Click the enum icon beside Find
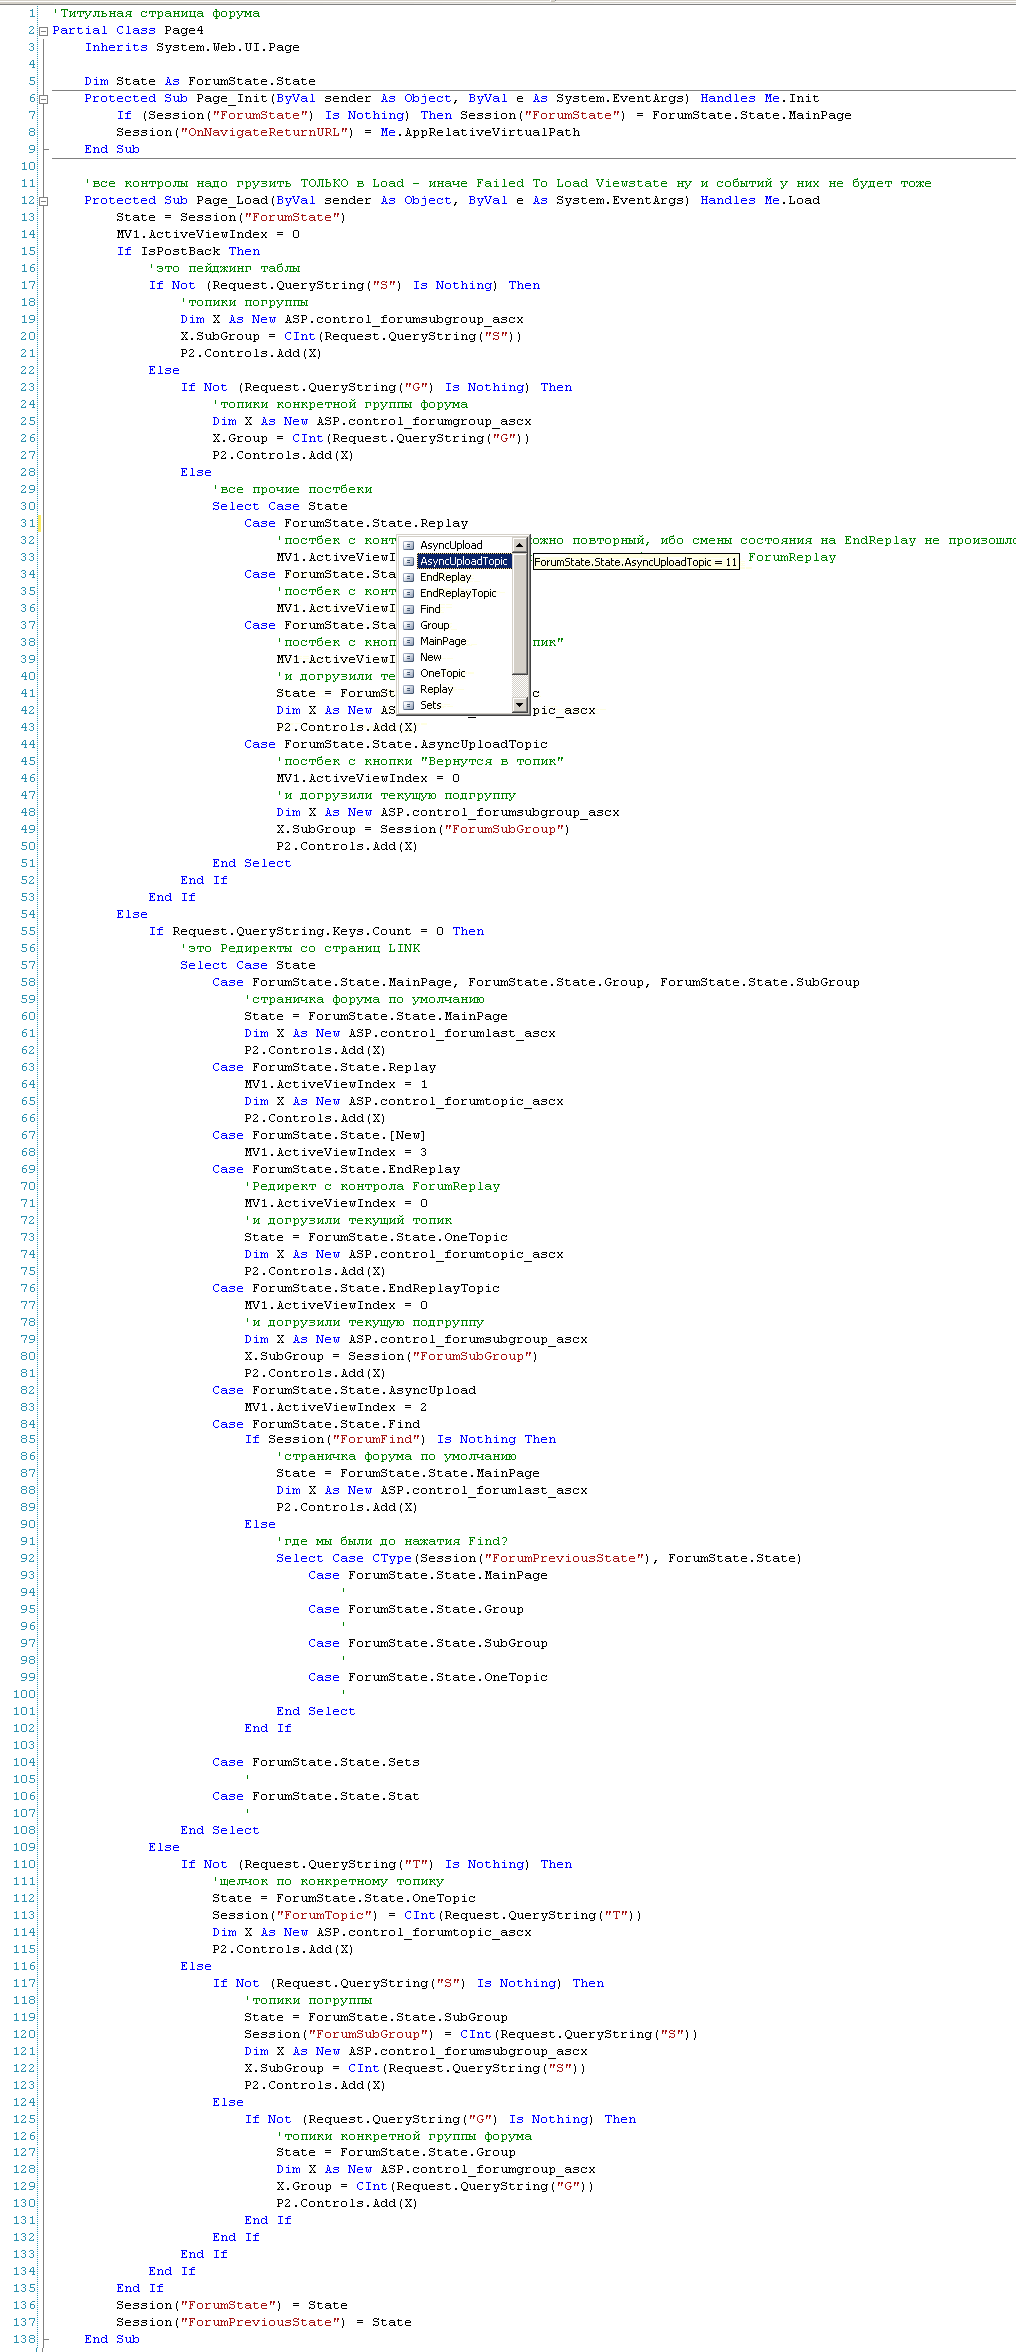The width and height of the screenshot is (1016, 2352). [408, 609]
